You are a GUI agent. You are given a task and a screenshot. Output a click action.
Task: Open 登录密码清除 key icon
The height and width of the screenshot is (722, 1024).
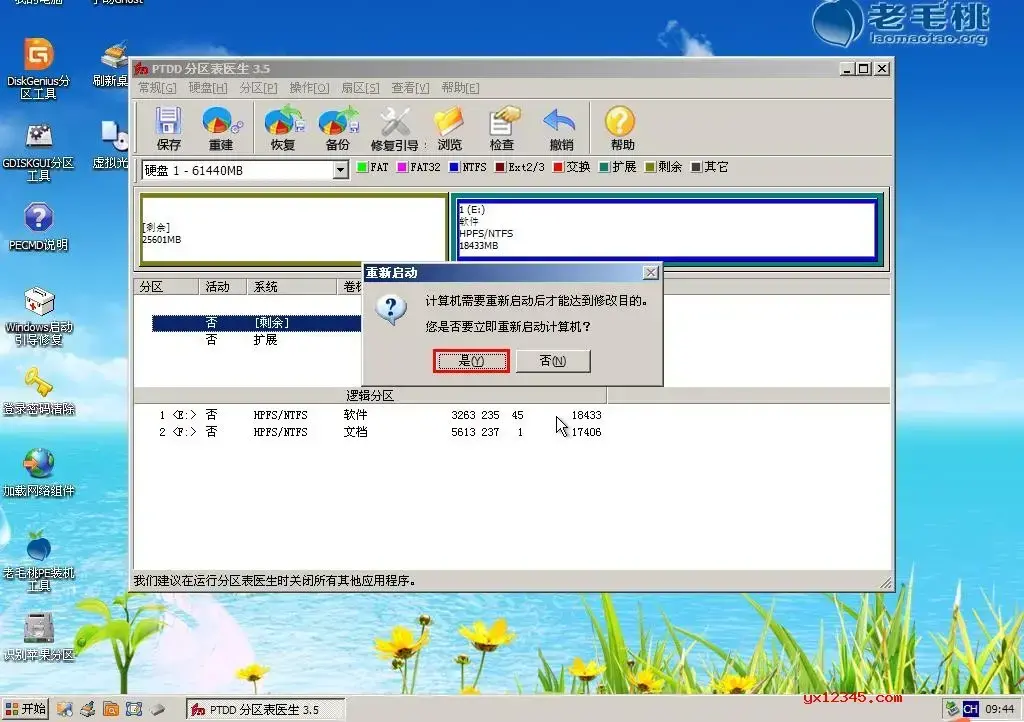39,391
